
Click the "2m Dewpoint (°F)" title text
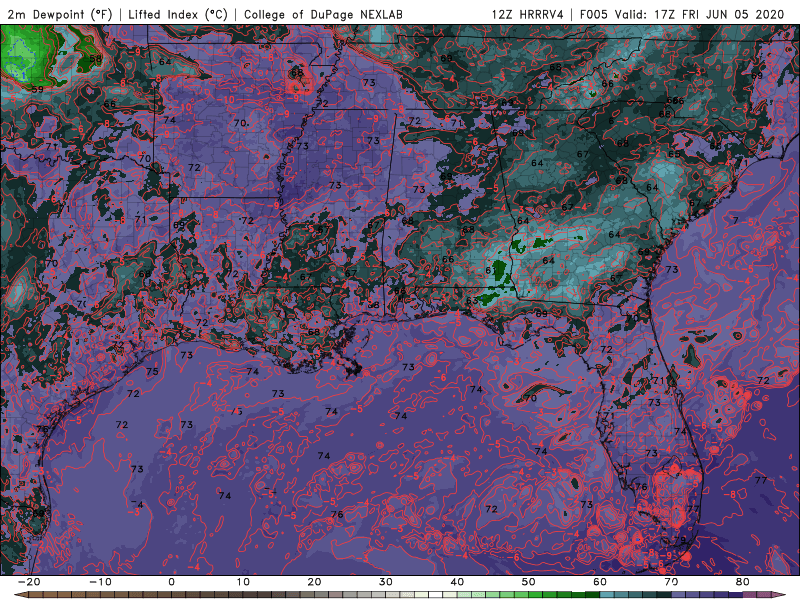(x=59, y=15)
